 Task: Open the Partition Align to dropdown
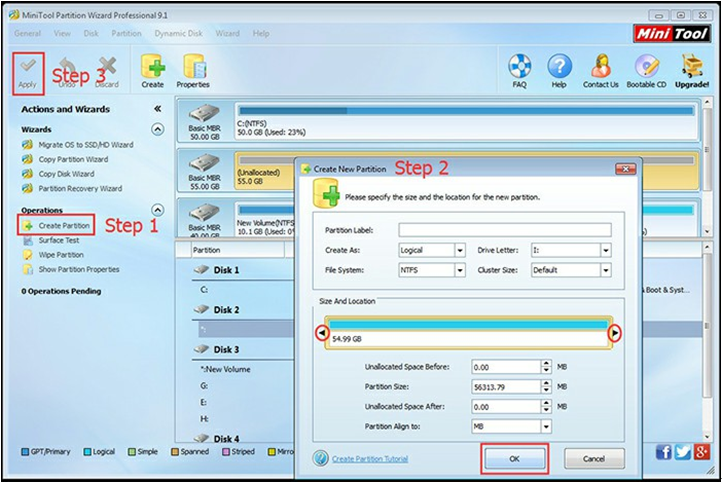tap(546, 427)
